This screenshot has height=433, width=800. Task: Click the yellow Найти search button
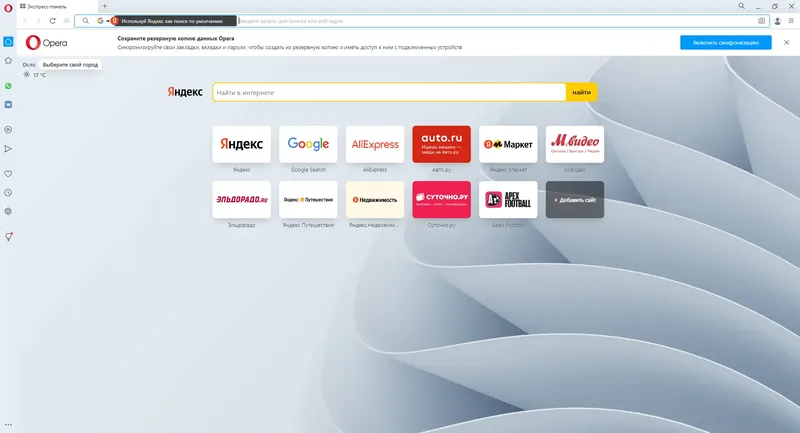coord(582,92)
